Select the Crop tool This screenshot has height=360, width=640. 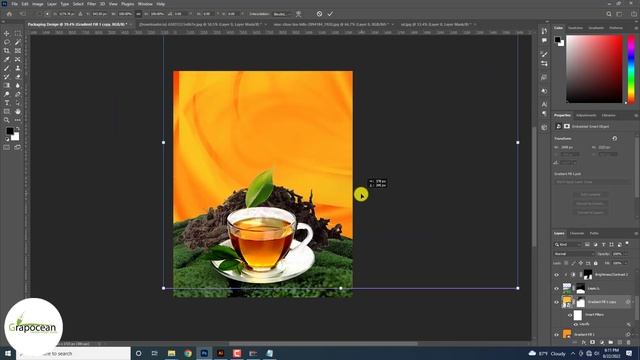(x=7, y=51)
